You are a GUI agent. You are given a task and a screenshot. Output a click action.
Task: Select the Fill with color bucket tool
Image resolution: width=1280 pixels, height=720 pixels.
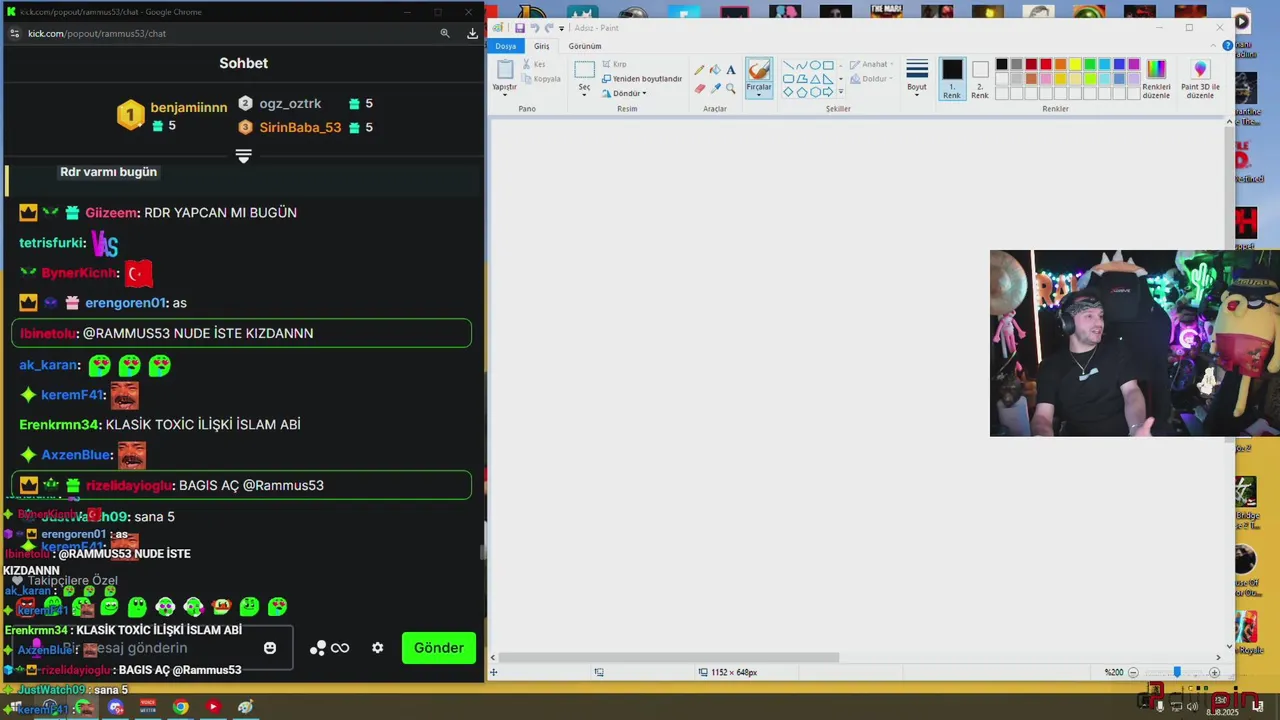click(x=715, y=70)
